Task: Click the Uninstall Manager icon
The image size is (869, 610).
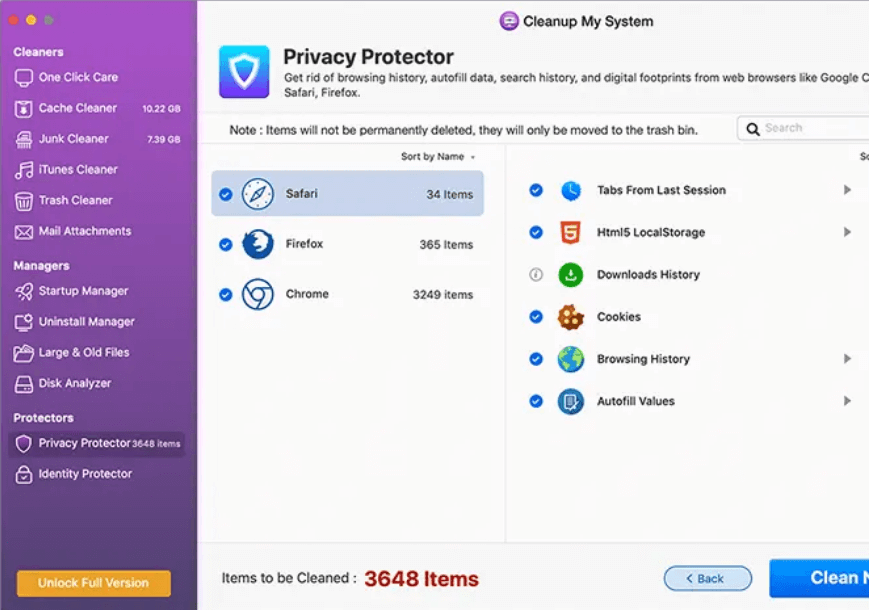Action: click(x=23, y=322)
